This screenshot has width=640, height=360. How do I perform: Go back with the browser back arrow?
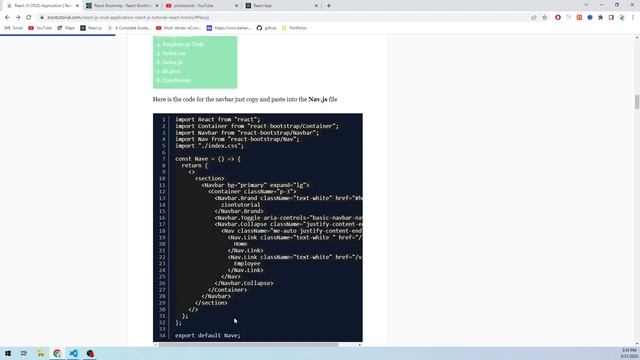7,18
